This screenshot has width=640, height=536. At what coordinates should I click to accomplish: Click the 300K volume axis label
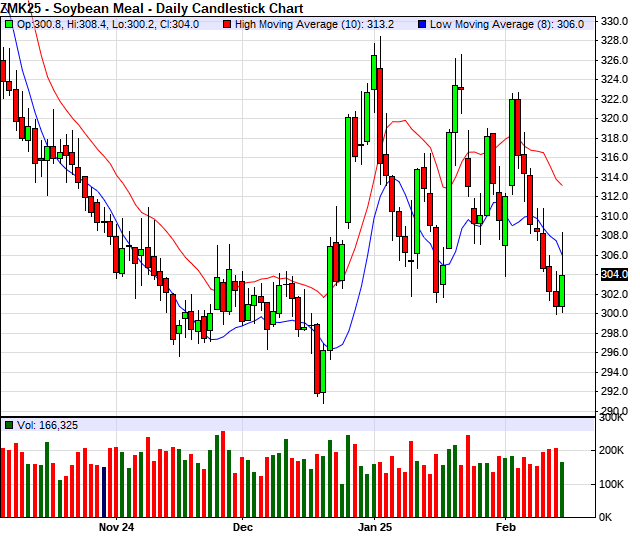[x=612, y=419]
